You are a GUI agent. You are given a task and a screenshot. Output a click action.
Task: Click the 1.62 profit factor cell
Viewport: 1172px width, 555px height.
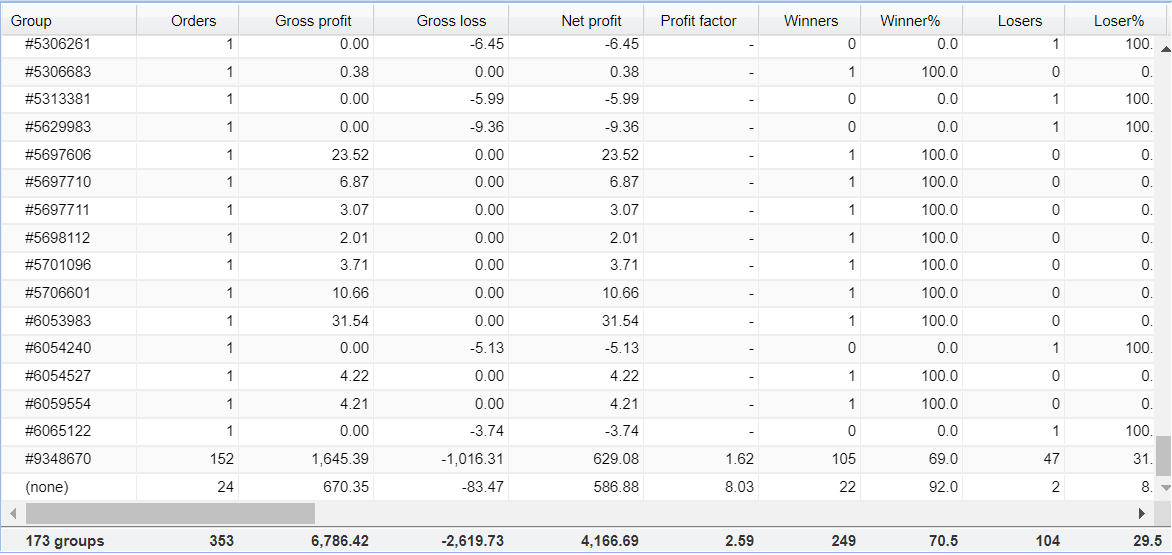click(x=701, y=459)
